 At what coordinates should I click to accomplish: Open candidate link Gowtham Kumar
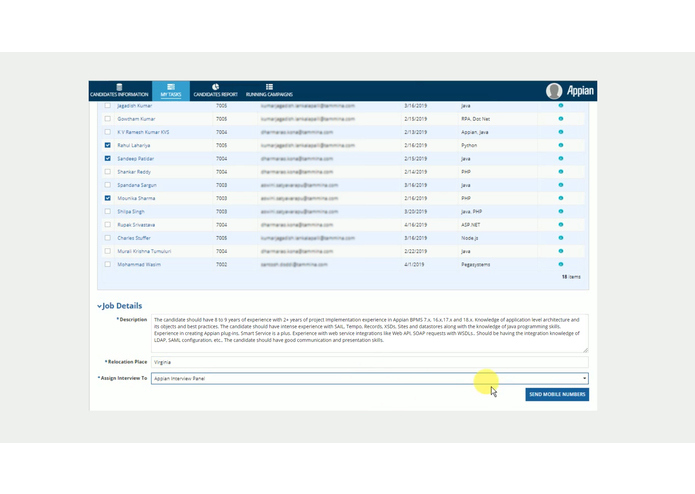136,119
